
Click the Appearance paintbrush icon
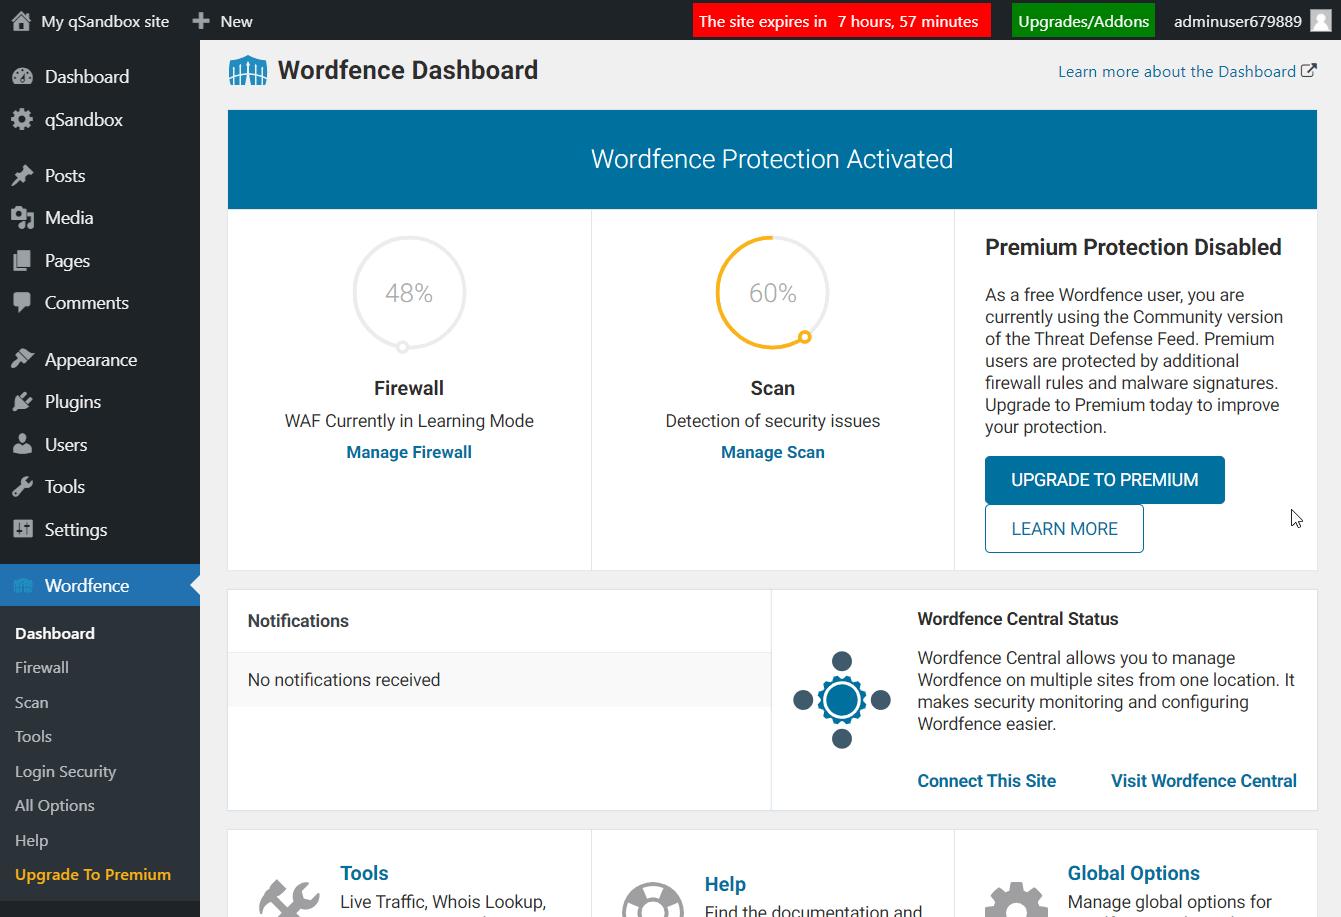click(x=22, y=360)
